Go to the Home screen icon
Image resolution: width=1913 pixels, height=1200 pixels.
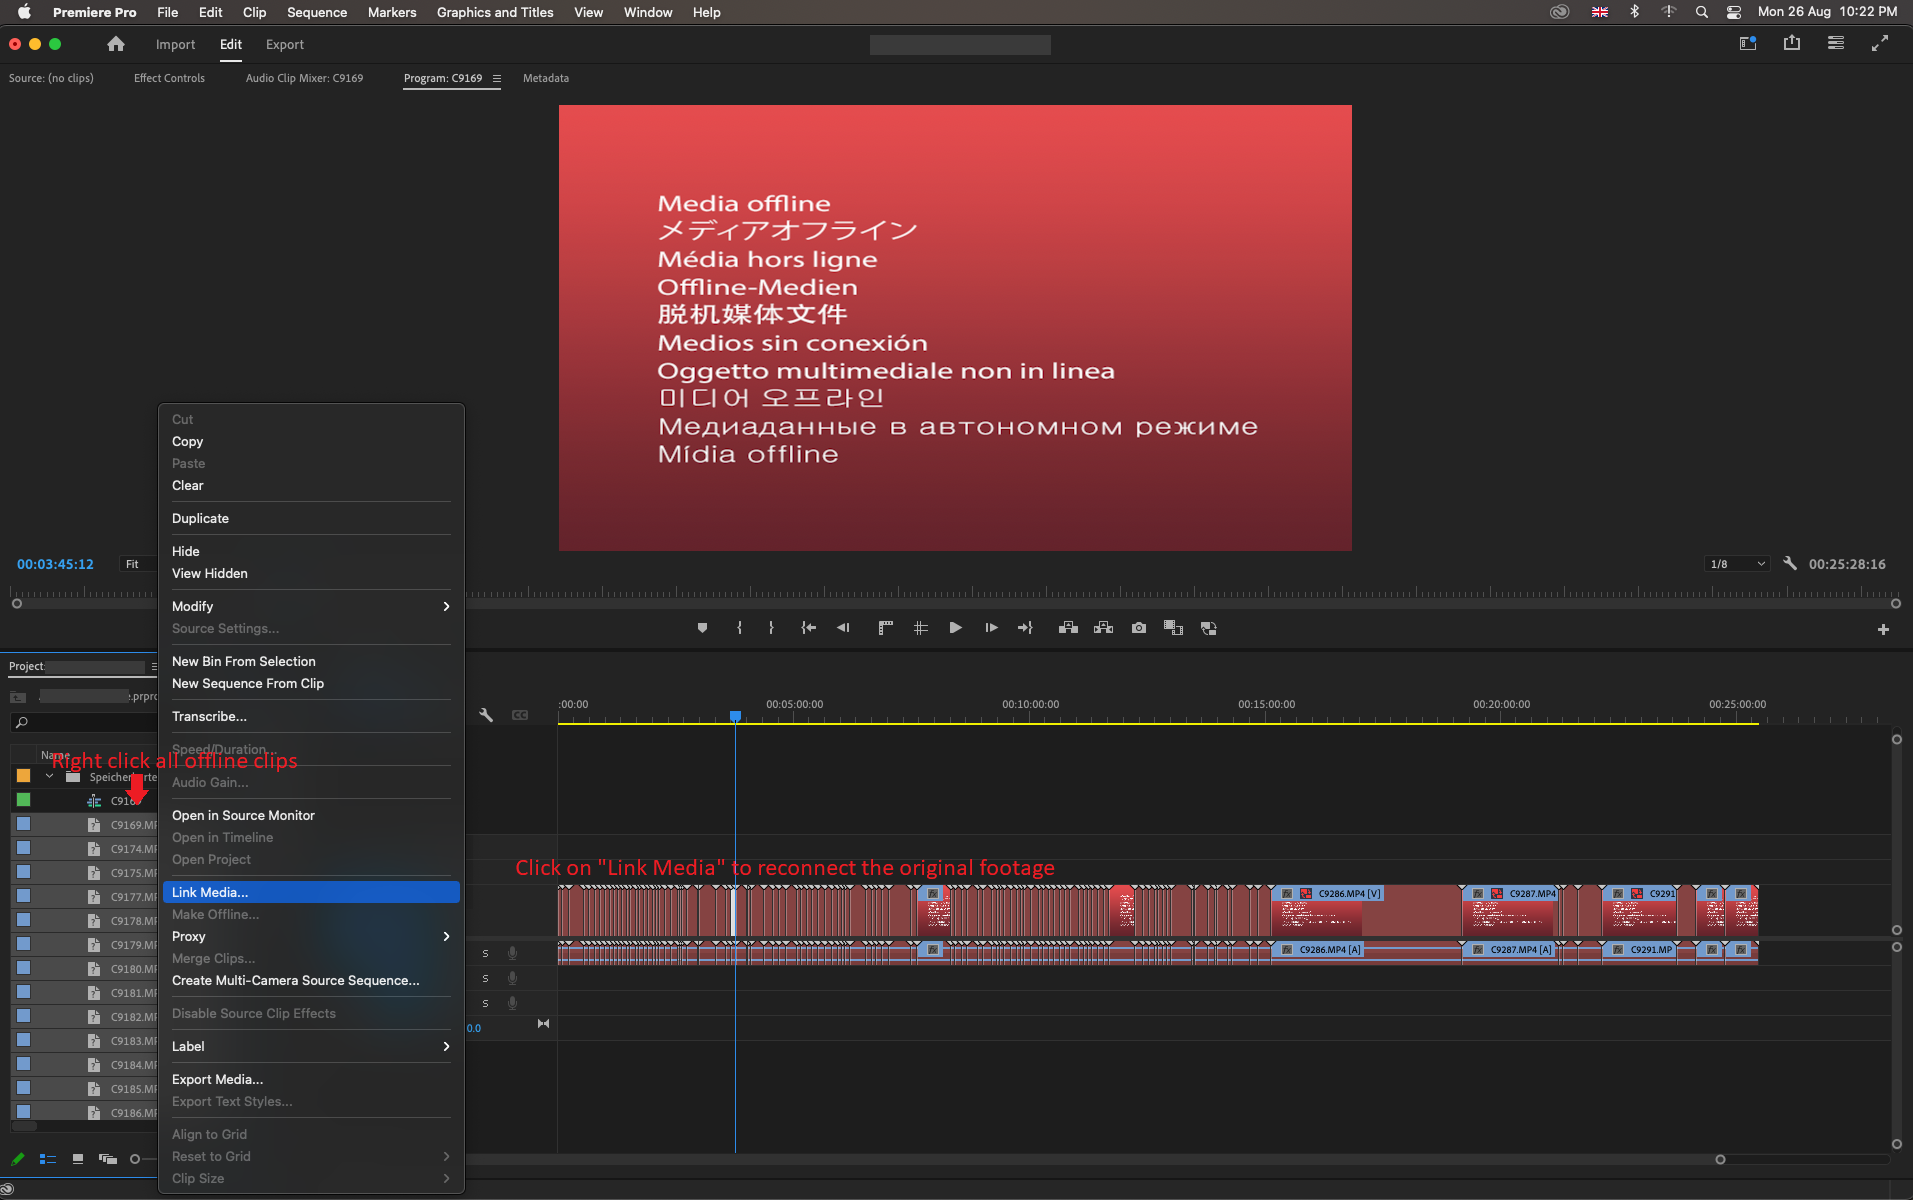pyautogui.click(x=116, y=44)
